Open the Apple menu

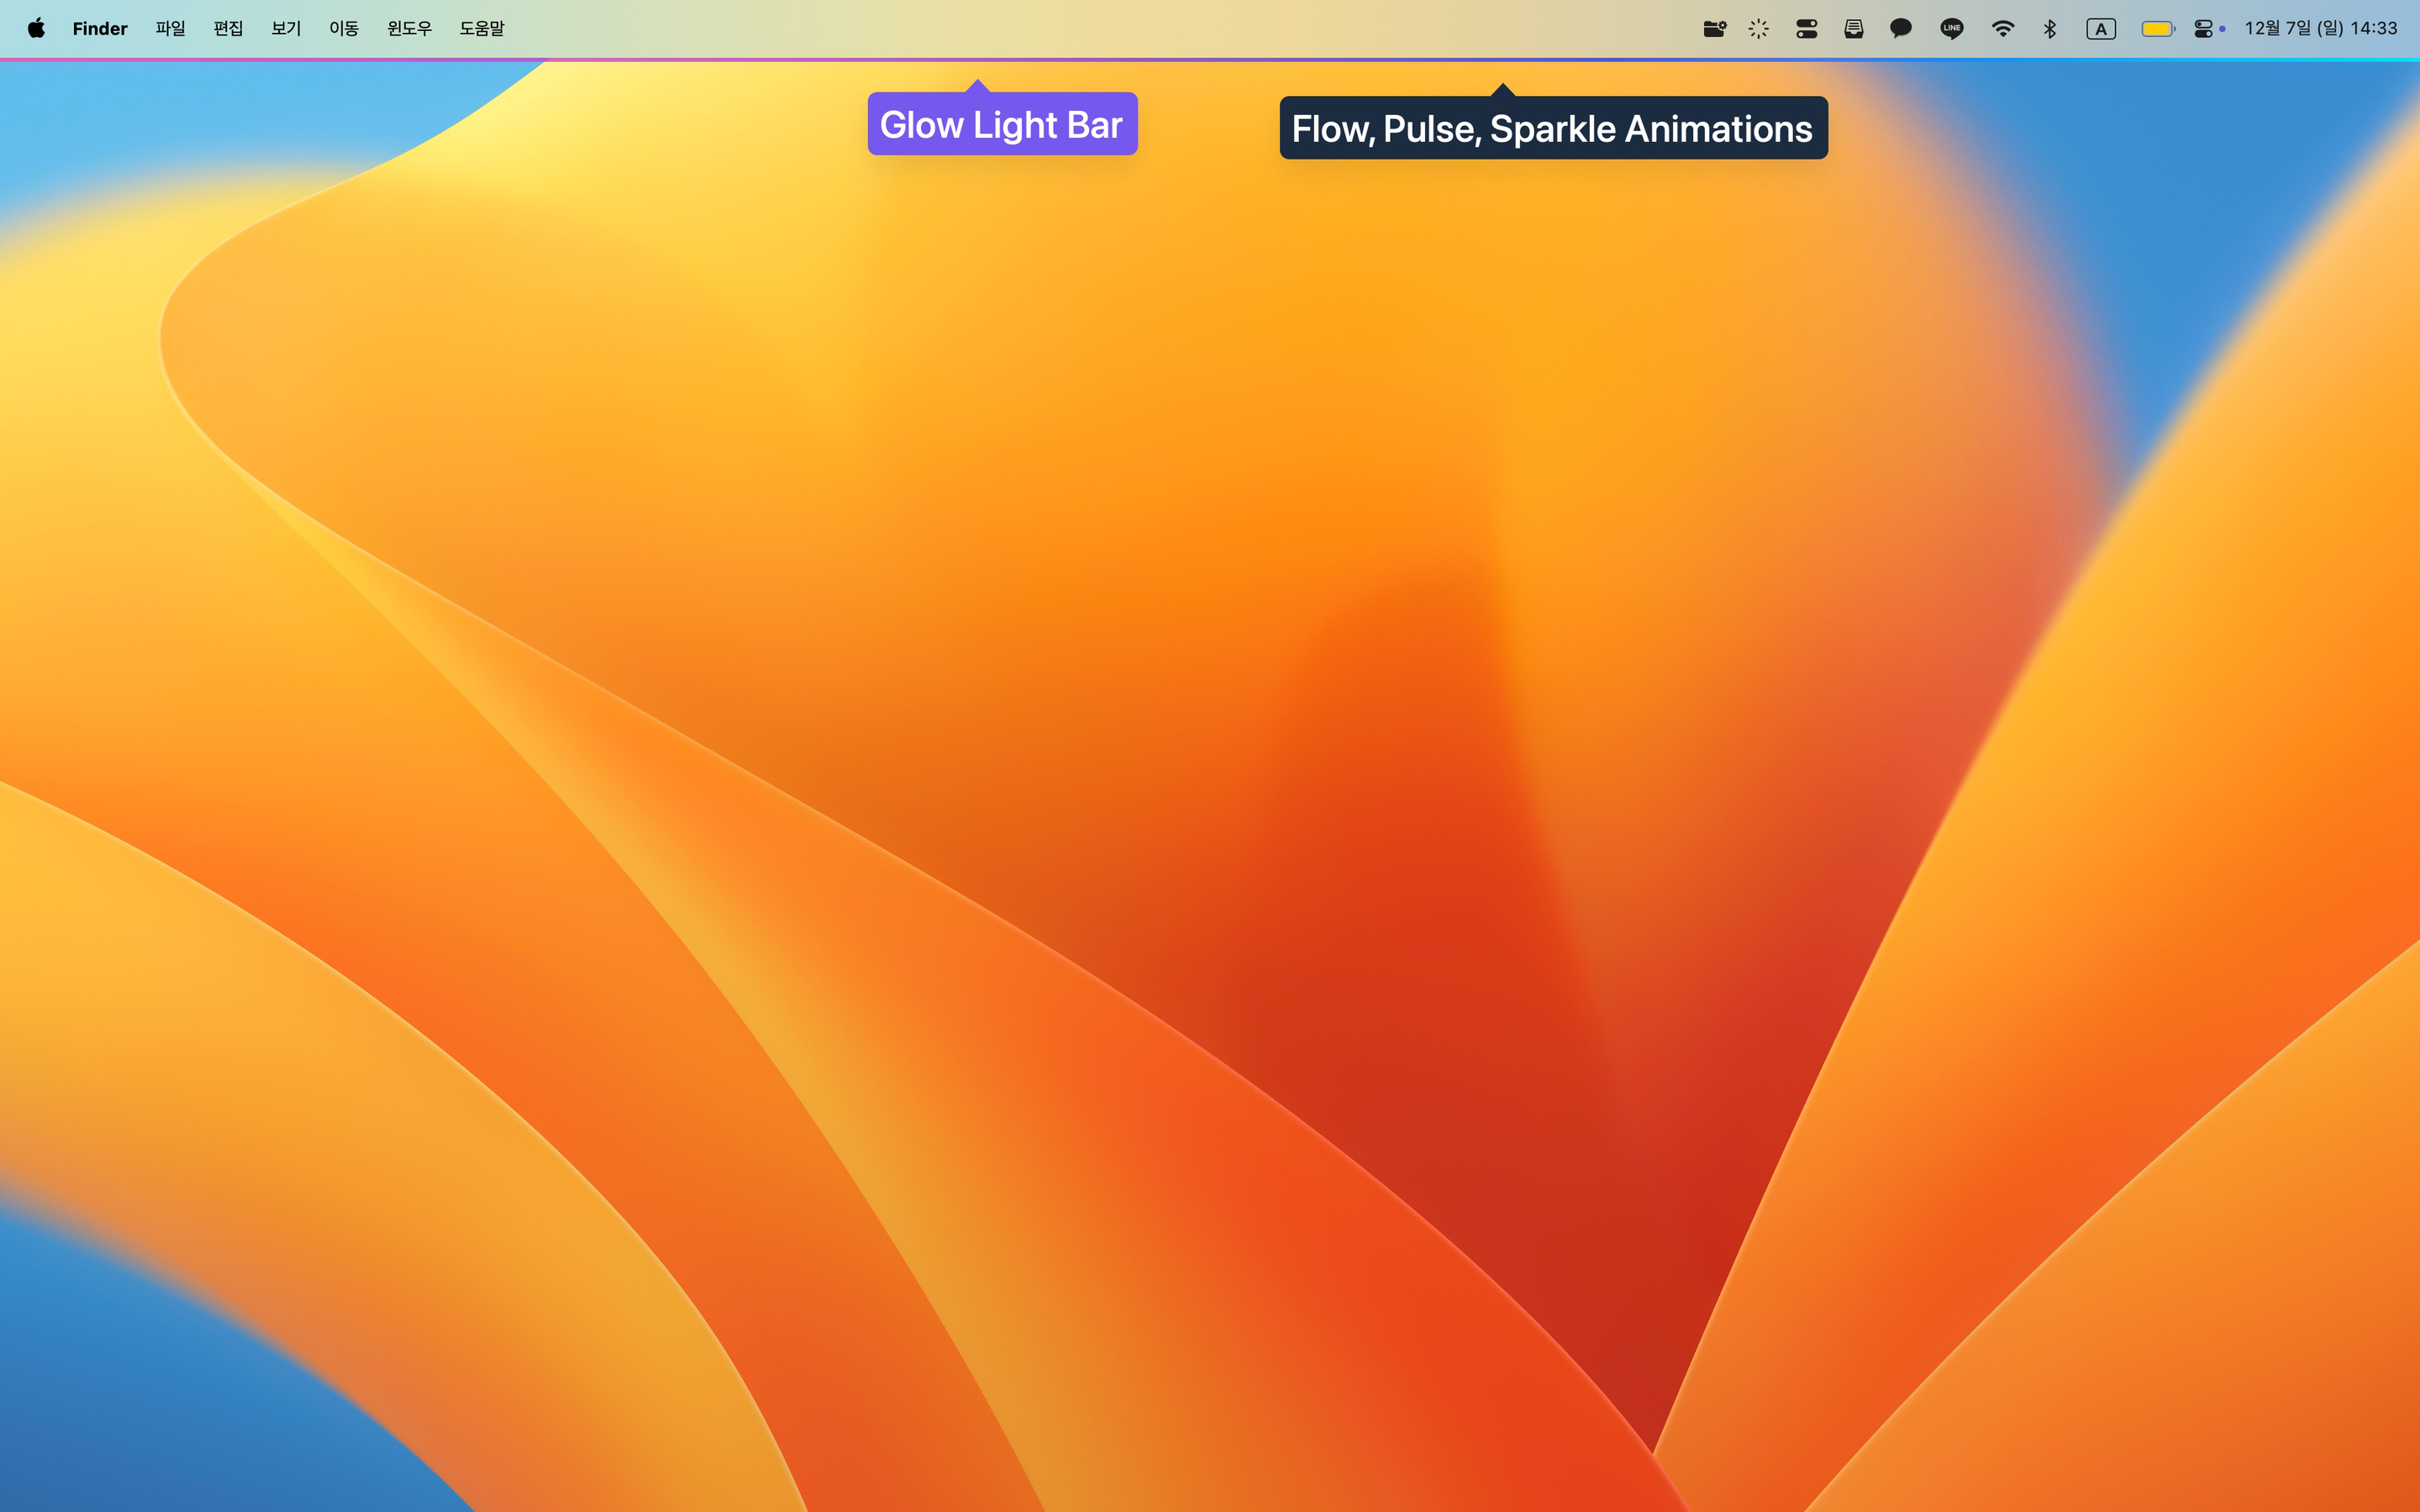coord(36,28)
